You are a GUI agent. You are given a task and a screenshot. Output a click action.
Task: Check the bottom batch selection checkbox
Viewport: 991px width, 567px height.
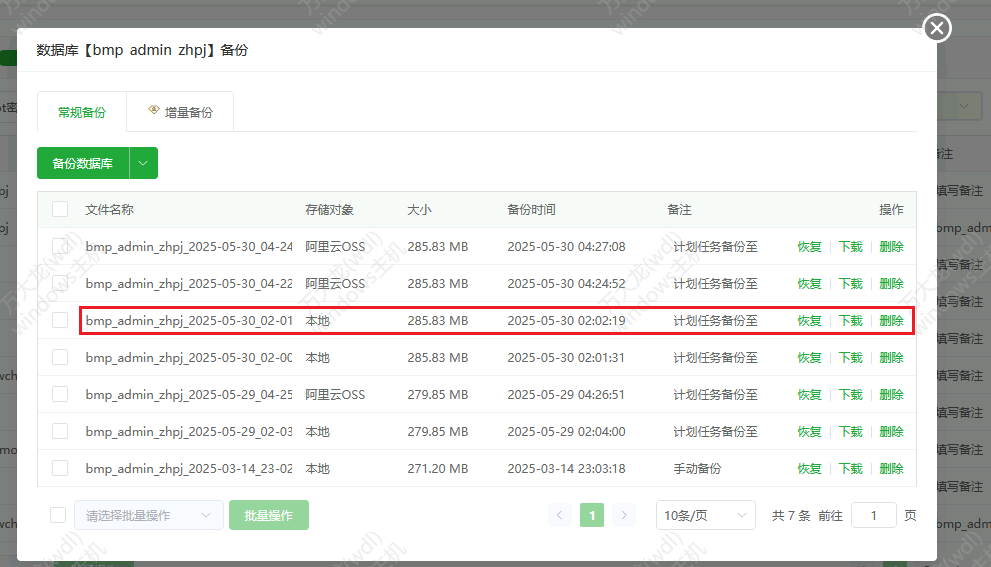pyautogui.click(x=58, y=515)
